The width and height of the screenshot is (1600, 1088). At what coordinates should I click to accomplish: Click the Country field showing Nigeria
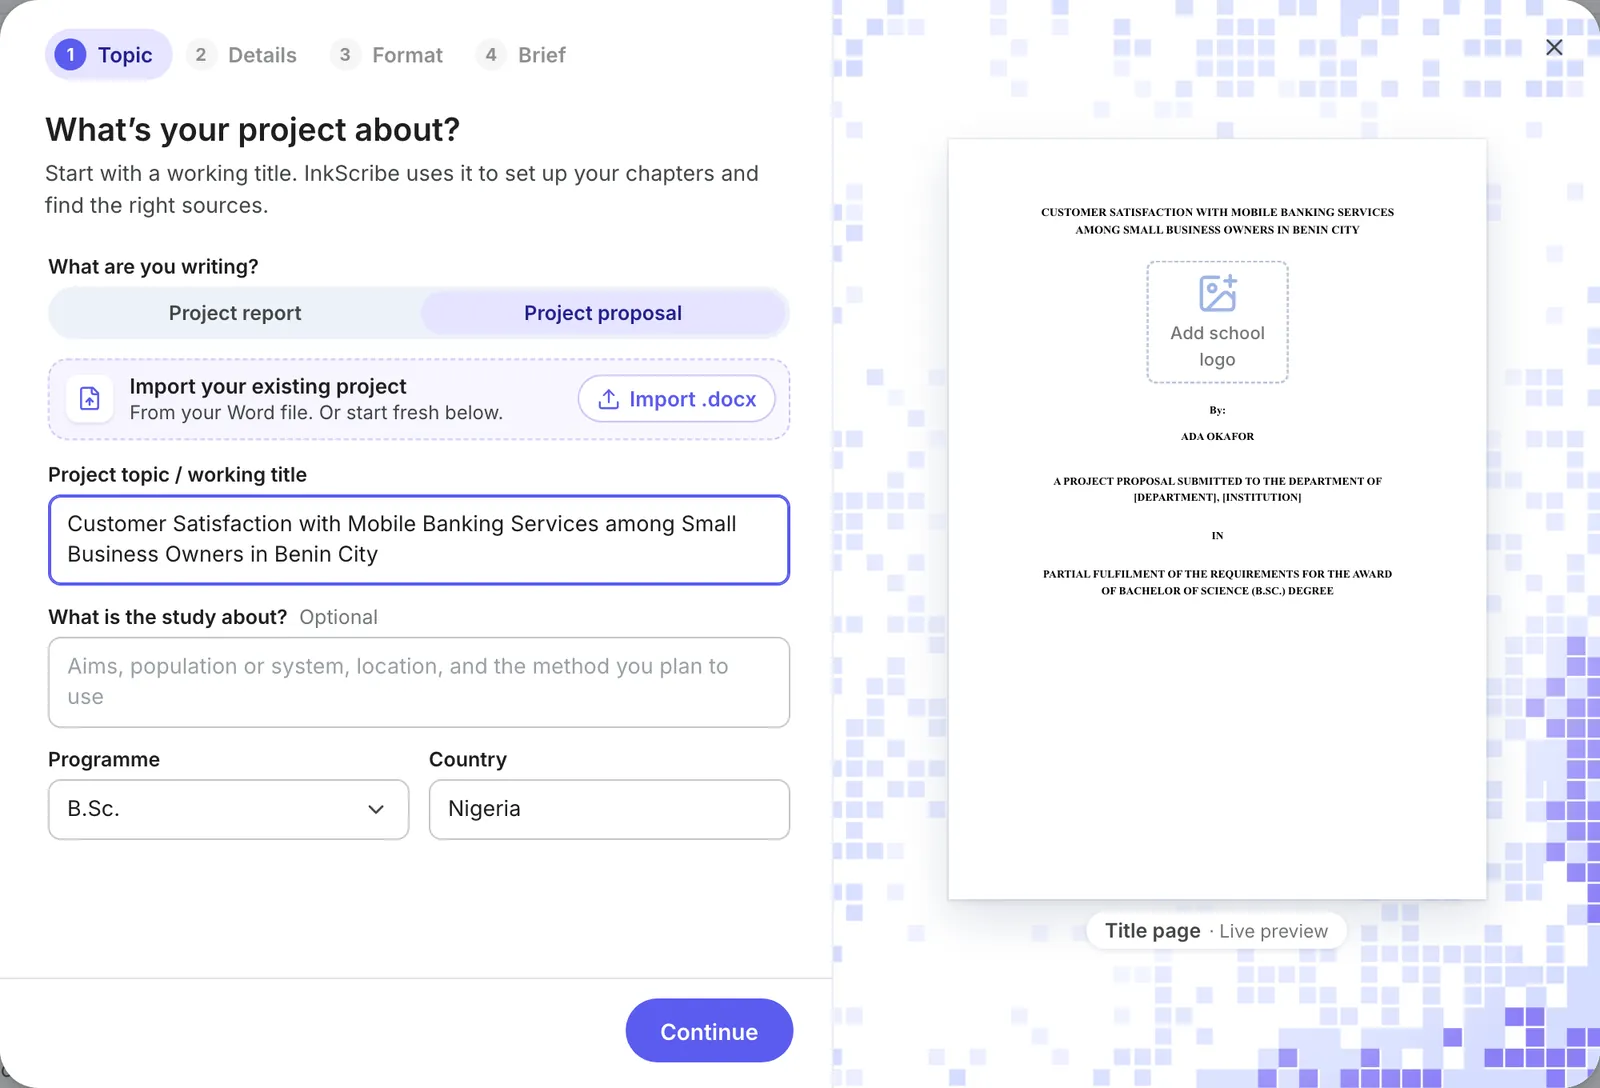click(x=609, y=809)
